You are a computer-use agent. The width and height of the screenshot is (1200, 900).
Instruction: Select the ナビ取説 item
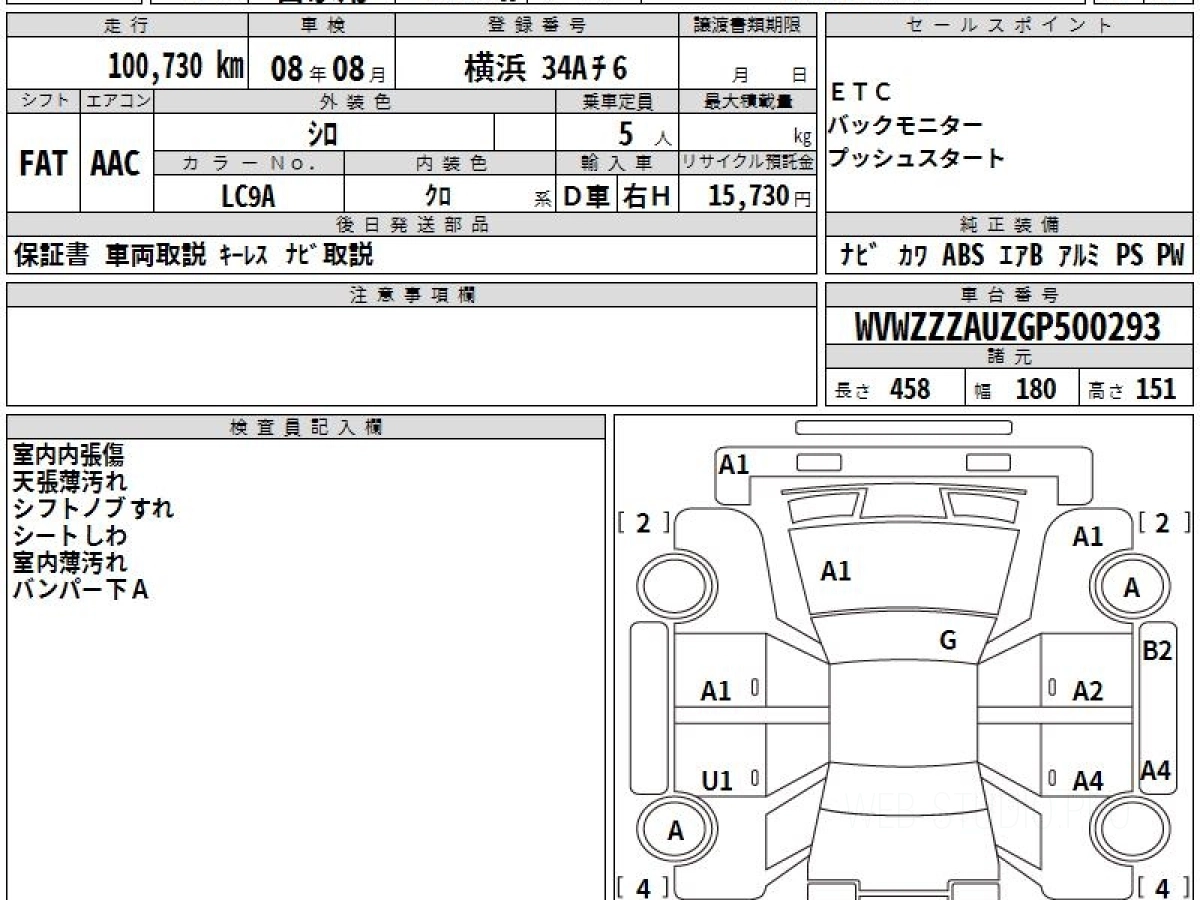tap(329, 255)
